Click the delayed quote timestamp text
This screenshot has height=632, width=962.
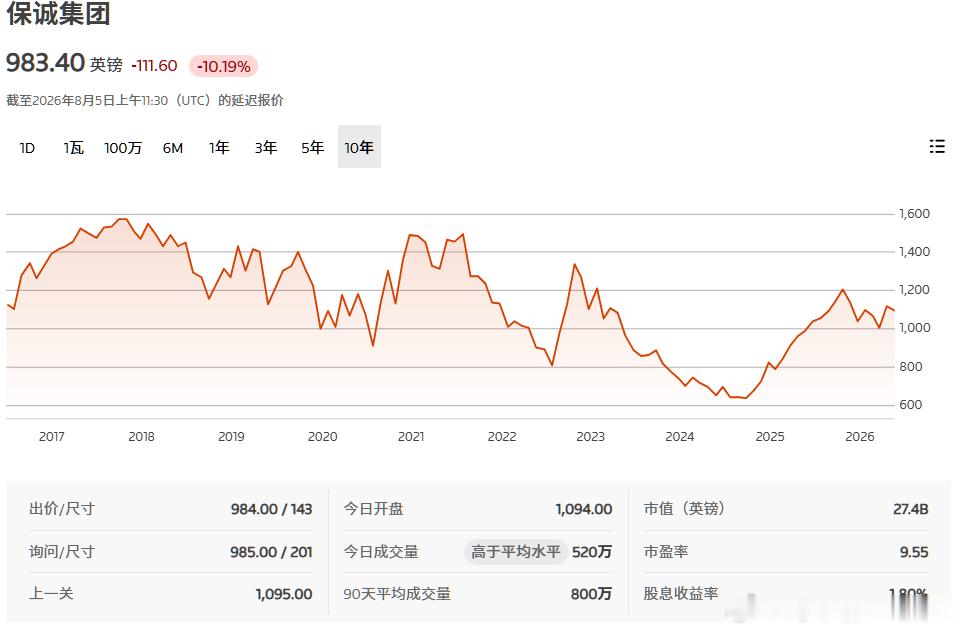145,100
